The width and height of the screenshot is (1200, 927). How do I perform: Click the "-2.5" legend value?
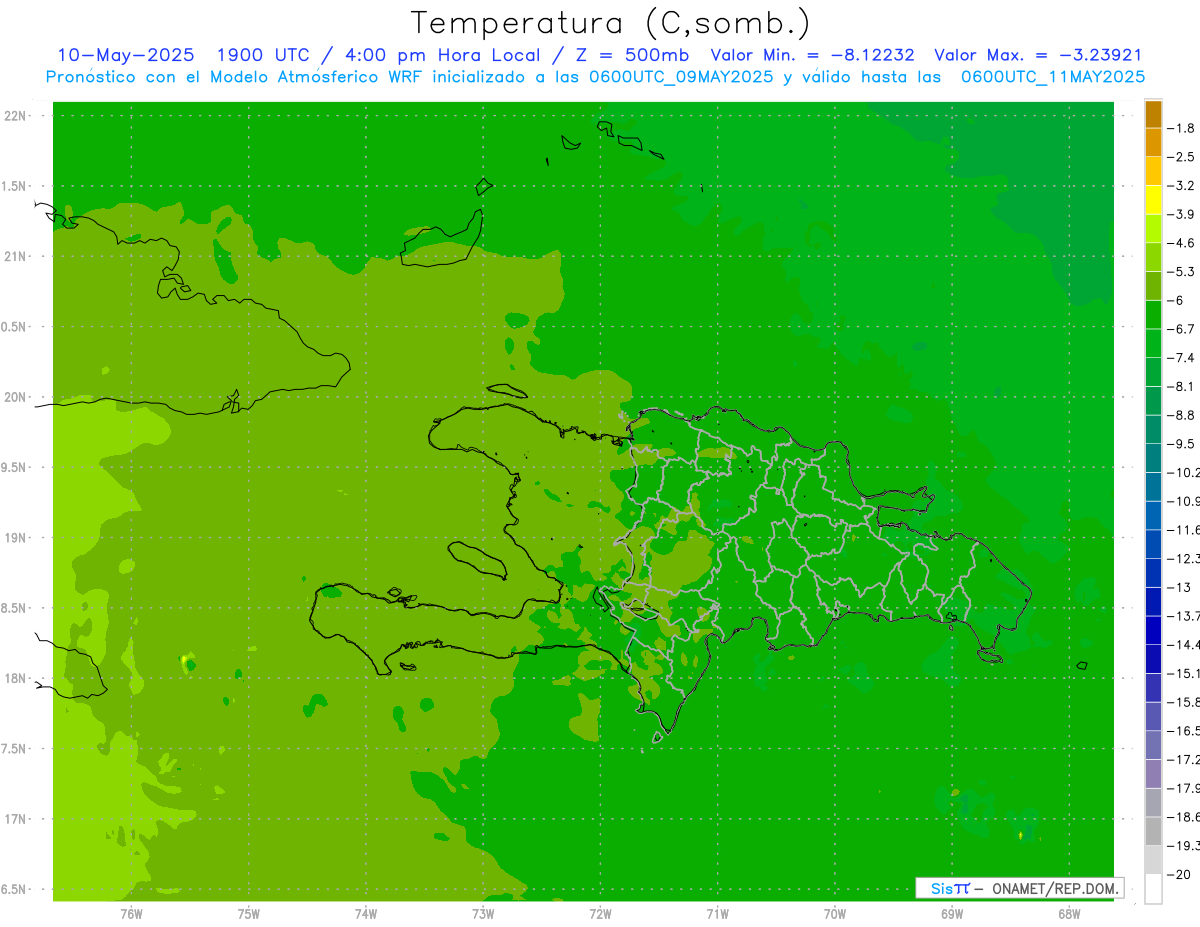tap(1182, 157)
